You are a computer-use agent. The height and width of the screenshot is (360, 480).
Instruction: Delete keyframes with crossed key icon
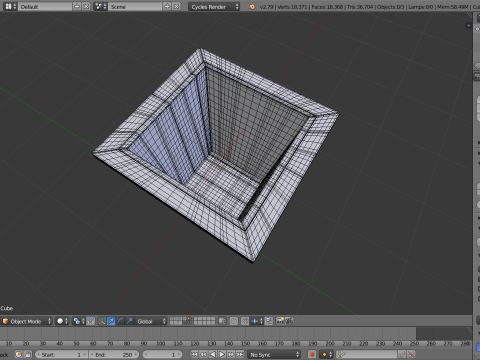pos(411,354)
